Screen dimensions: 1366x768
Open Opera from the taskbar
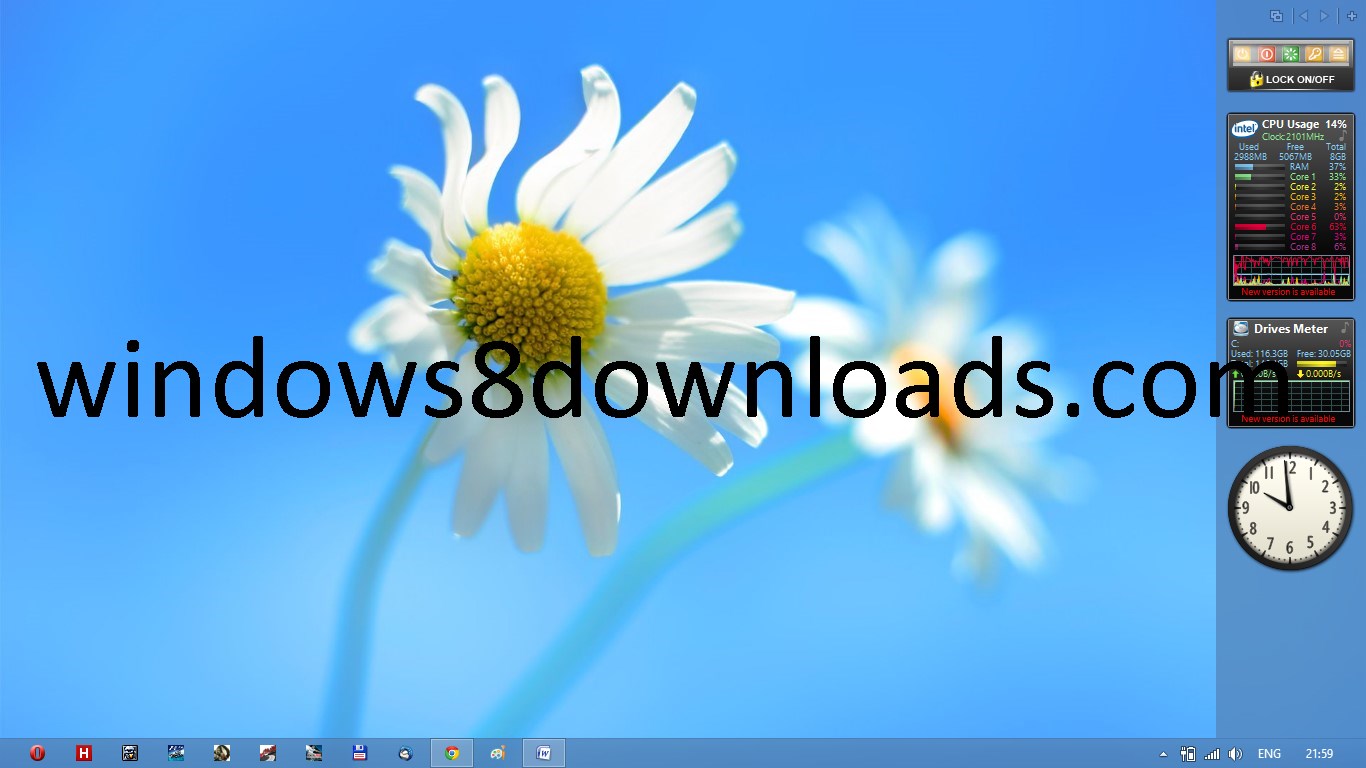pos(38,753)
